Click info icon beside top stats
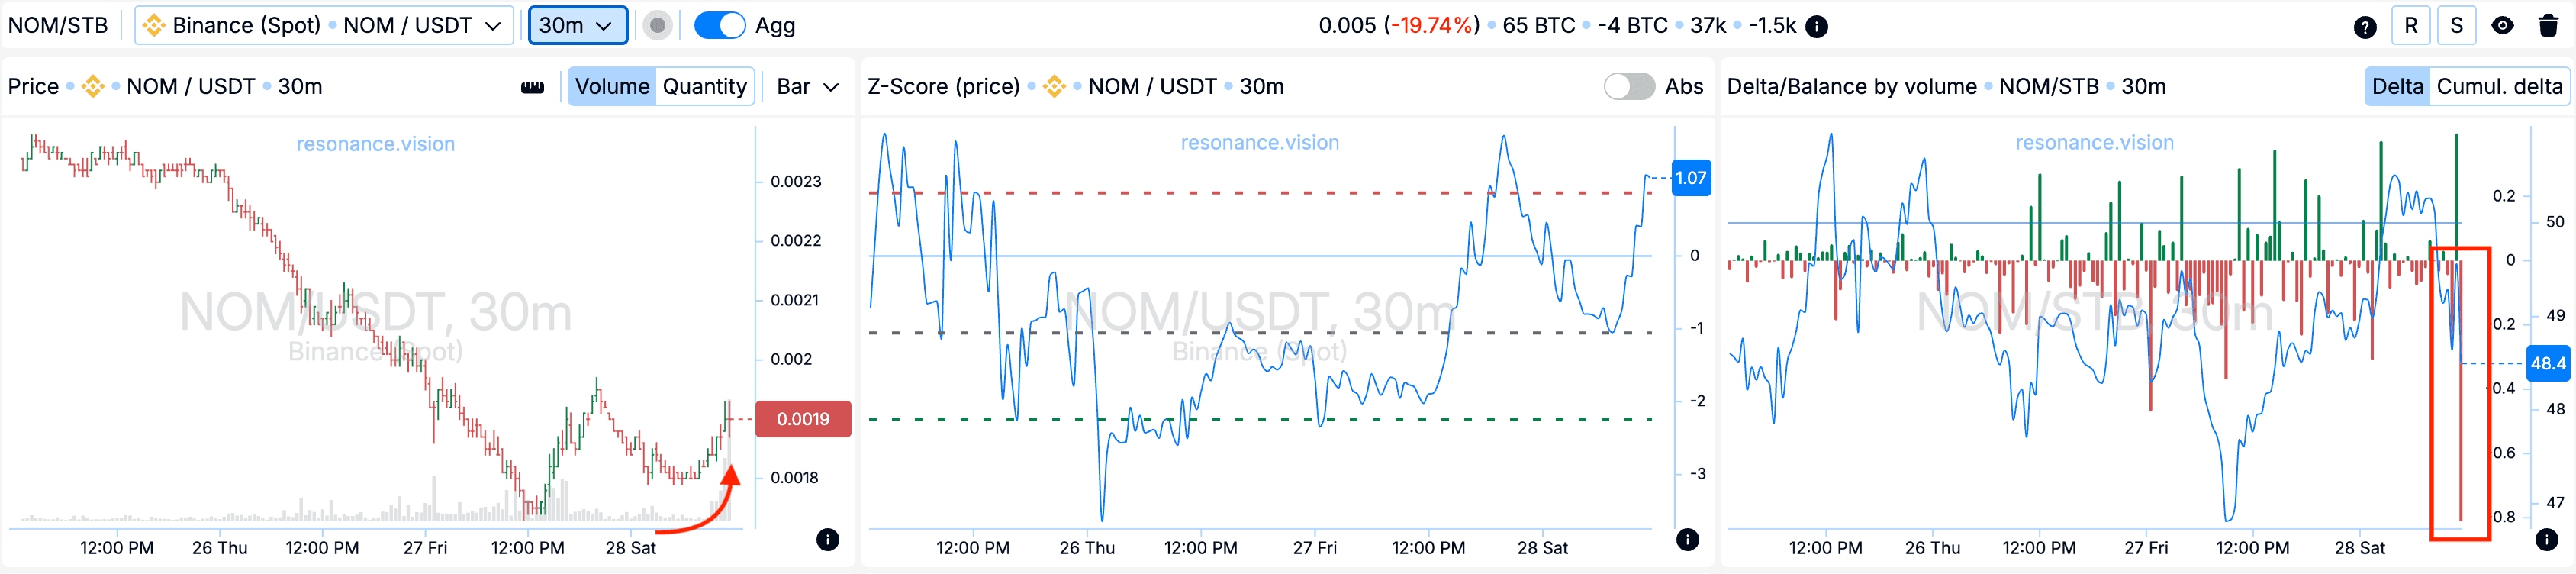 click(x=1817, y=26)
